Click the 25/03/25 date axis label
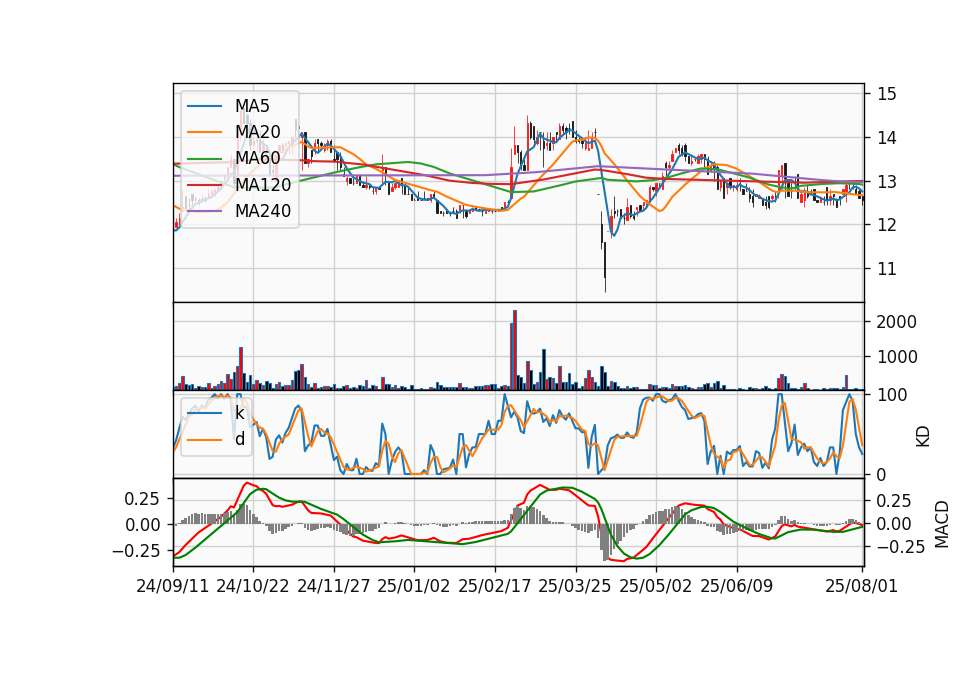960x690 pixels. [x=575, y=586]
